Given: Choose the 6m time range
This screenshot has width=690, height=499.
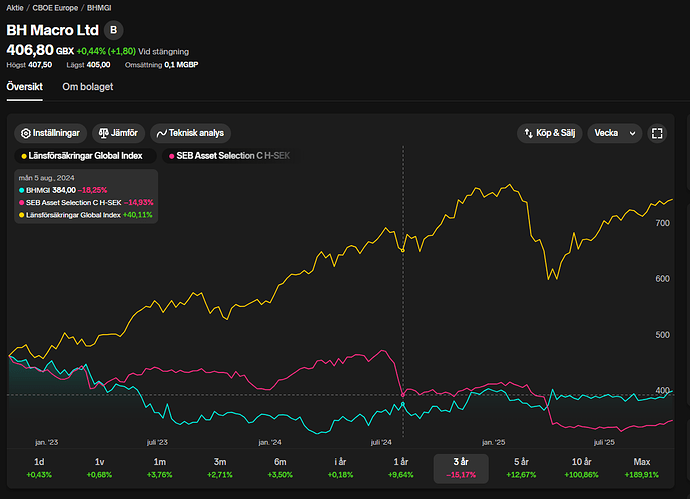Looking at the screenshot, I should 280,468.
